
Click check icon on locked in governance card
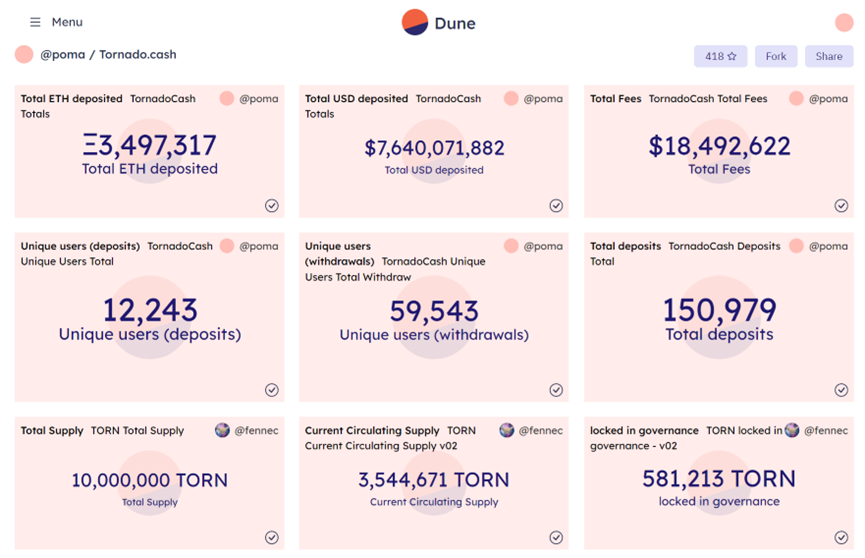841,538
